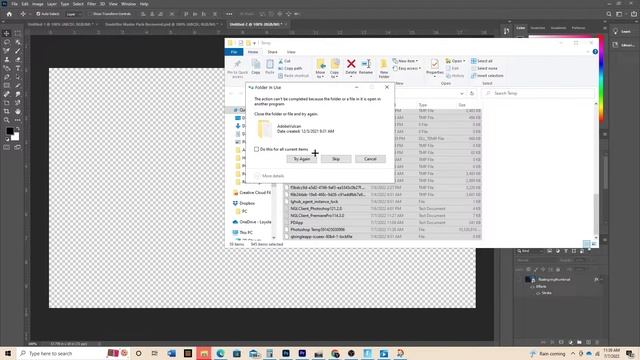640x360 pixels.
Task: Open Photoshop Filter menu
Action: (x=91, y=4)
